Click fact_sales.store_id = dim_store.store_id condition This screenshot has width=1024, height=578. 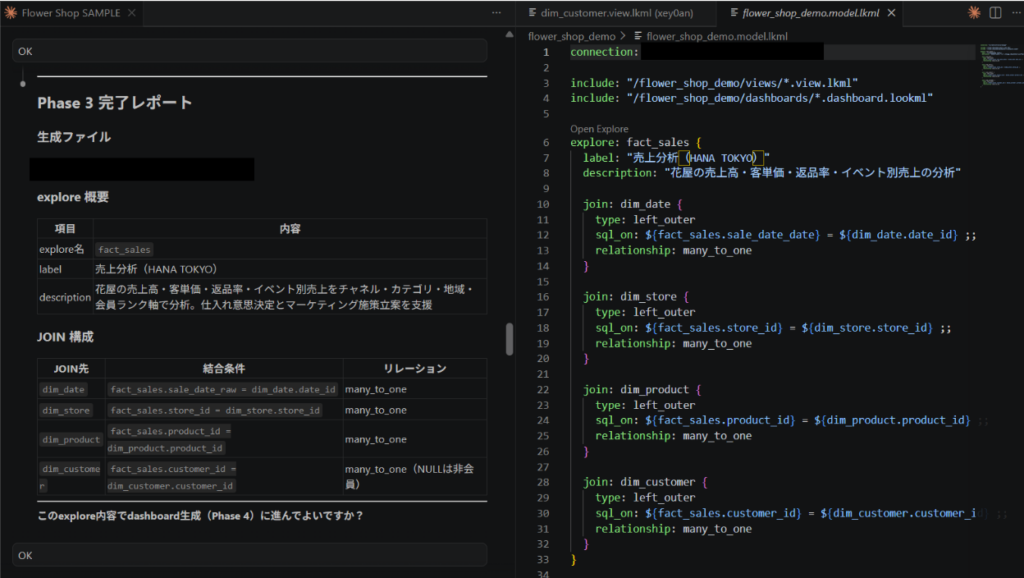[x=216, y=410]
